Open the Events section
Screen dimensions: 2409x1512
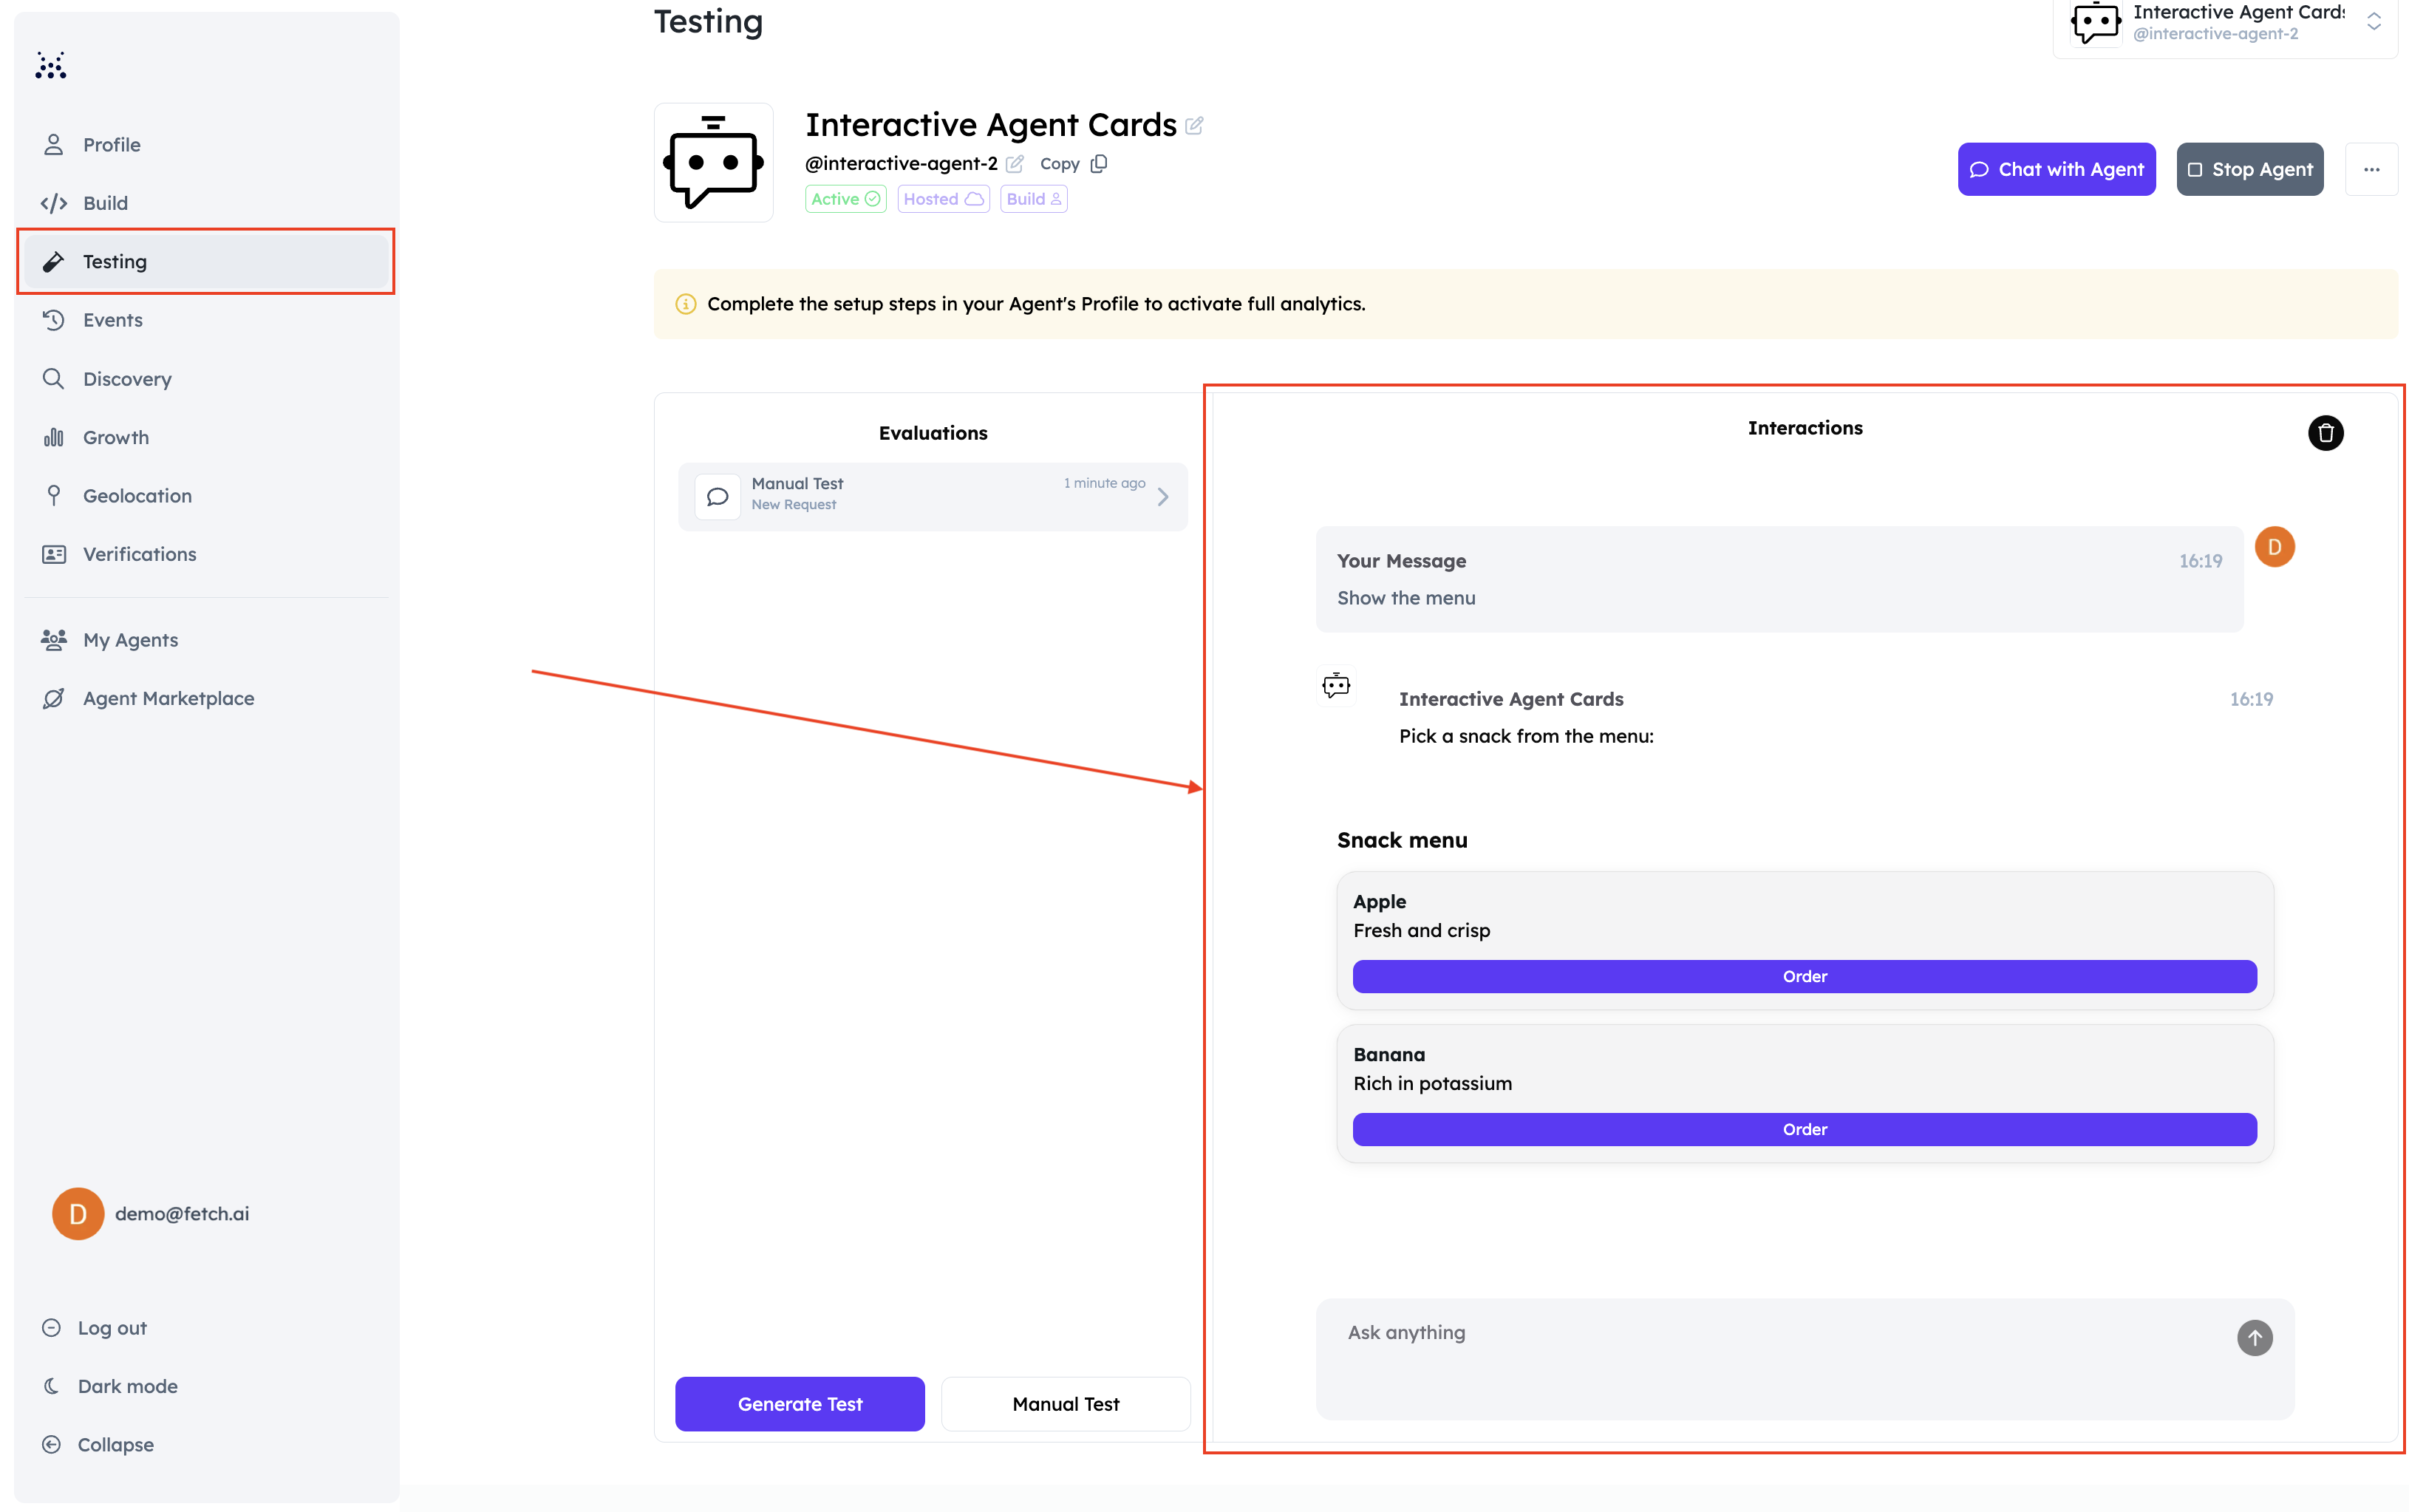pos(205,320)
